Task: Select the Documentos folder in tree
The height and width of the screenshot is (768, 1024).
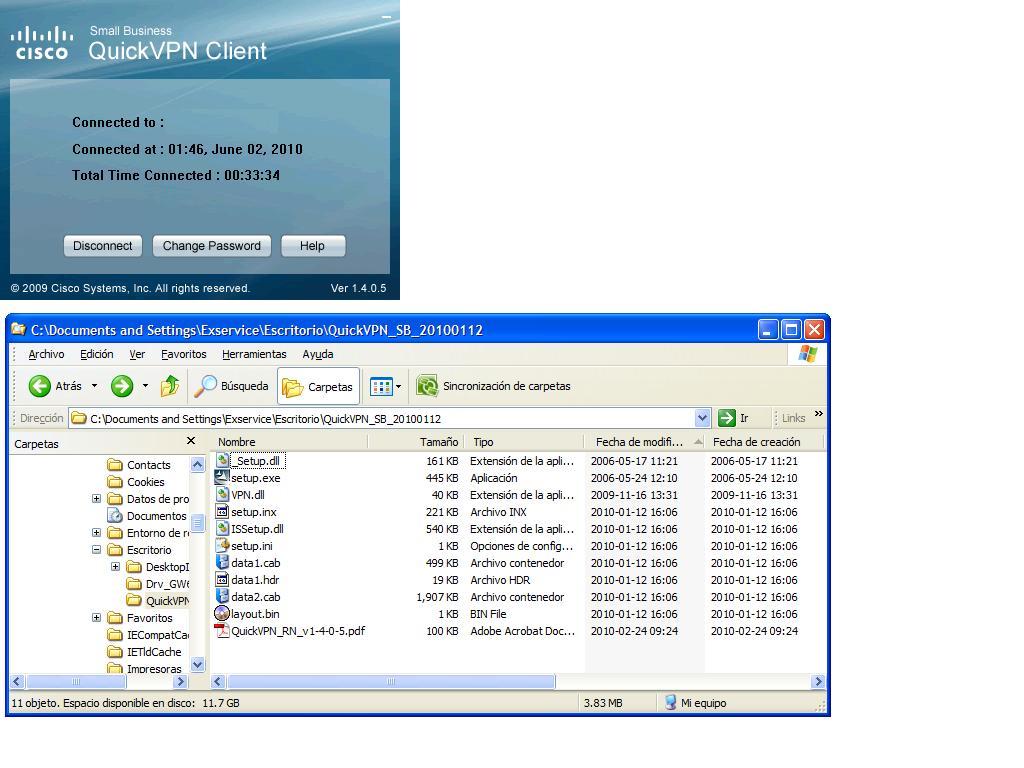Action: point(147,516)
